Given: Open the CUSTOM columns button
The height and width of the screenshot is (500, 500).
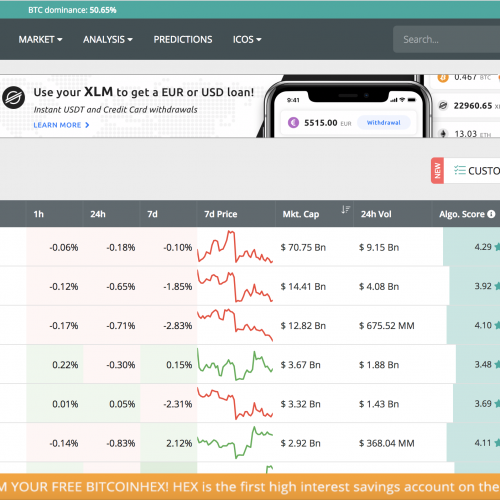Looking at the screenshot, I should click(x=472, y=171).
